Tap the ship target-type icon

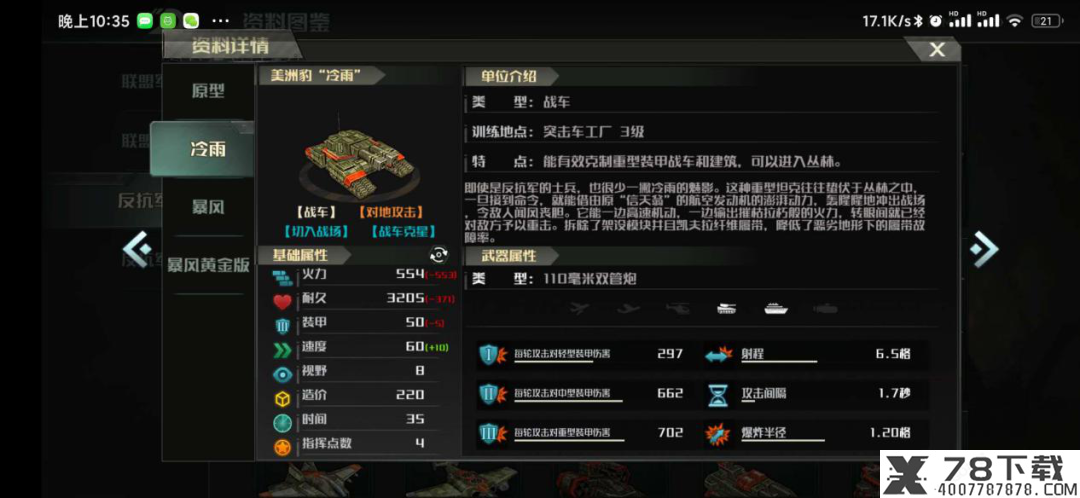pos(776,309)
